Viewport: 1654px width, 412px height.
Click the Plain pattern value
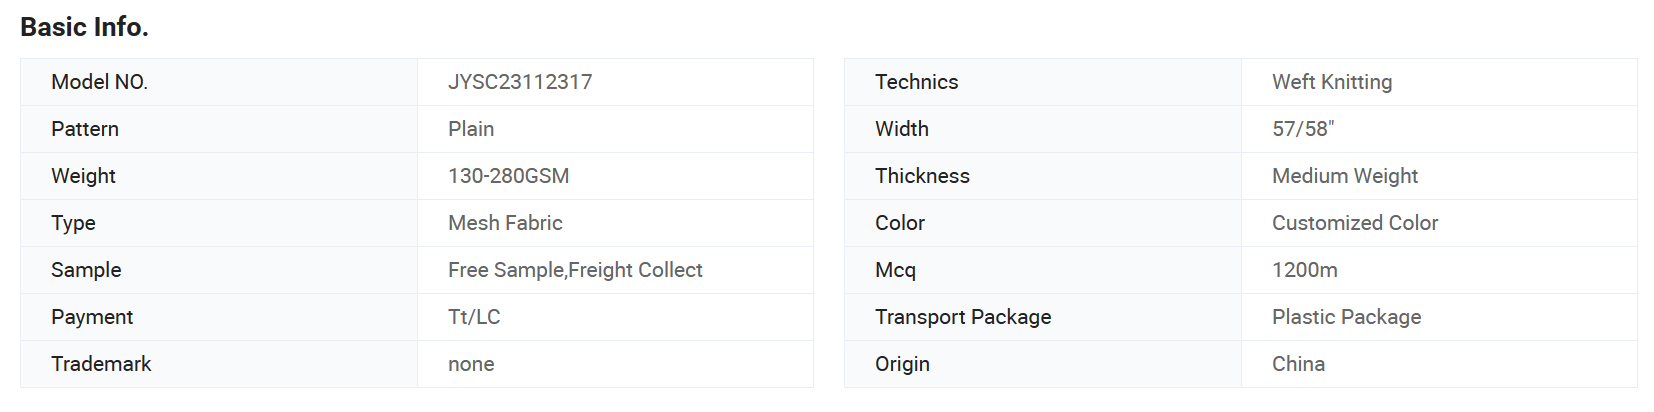[471, 129]
